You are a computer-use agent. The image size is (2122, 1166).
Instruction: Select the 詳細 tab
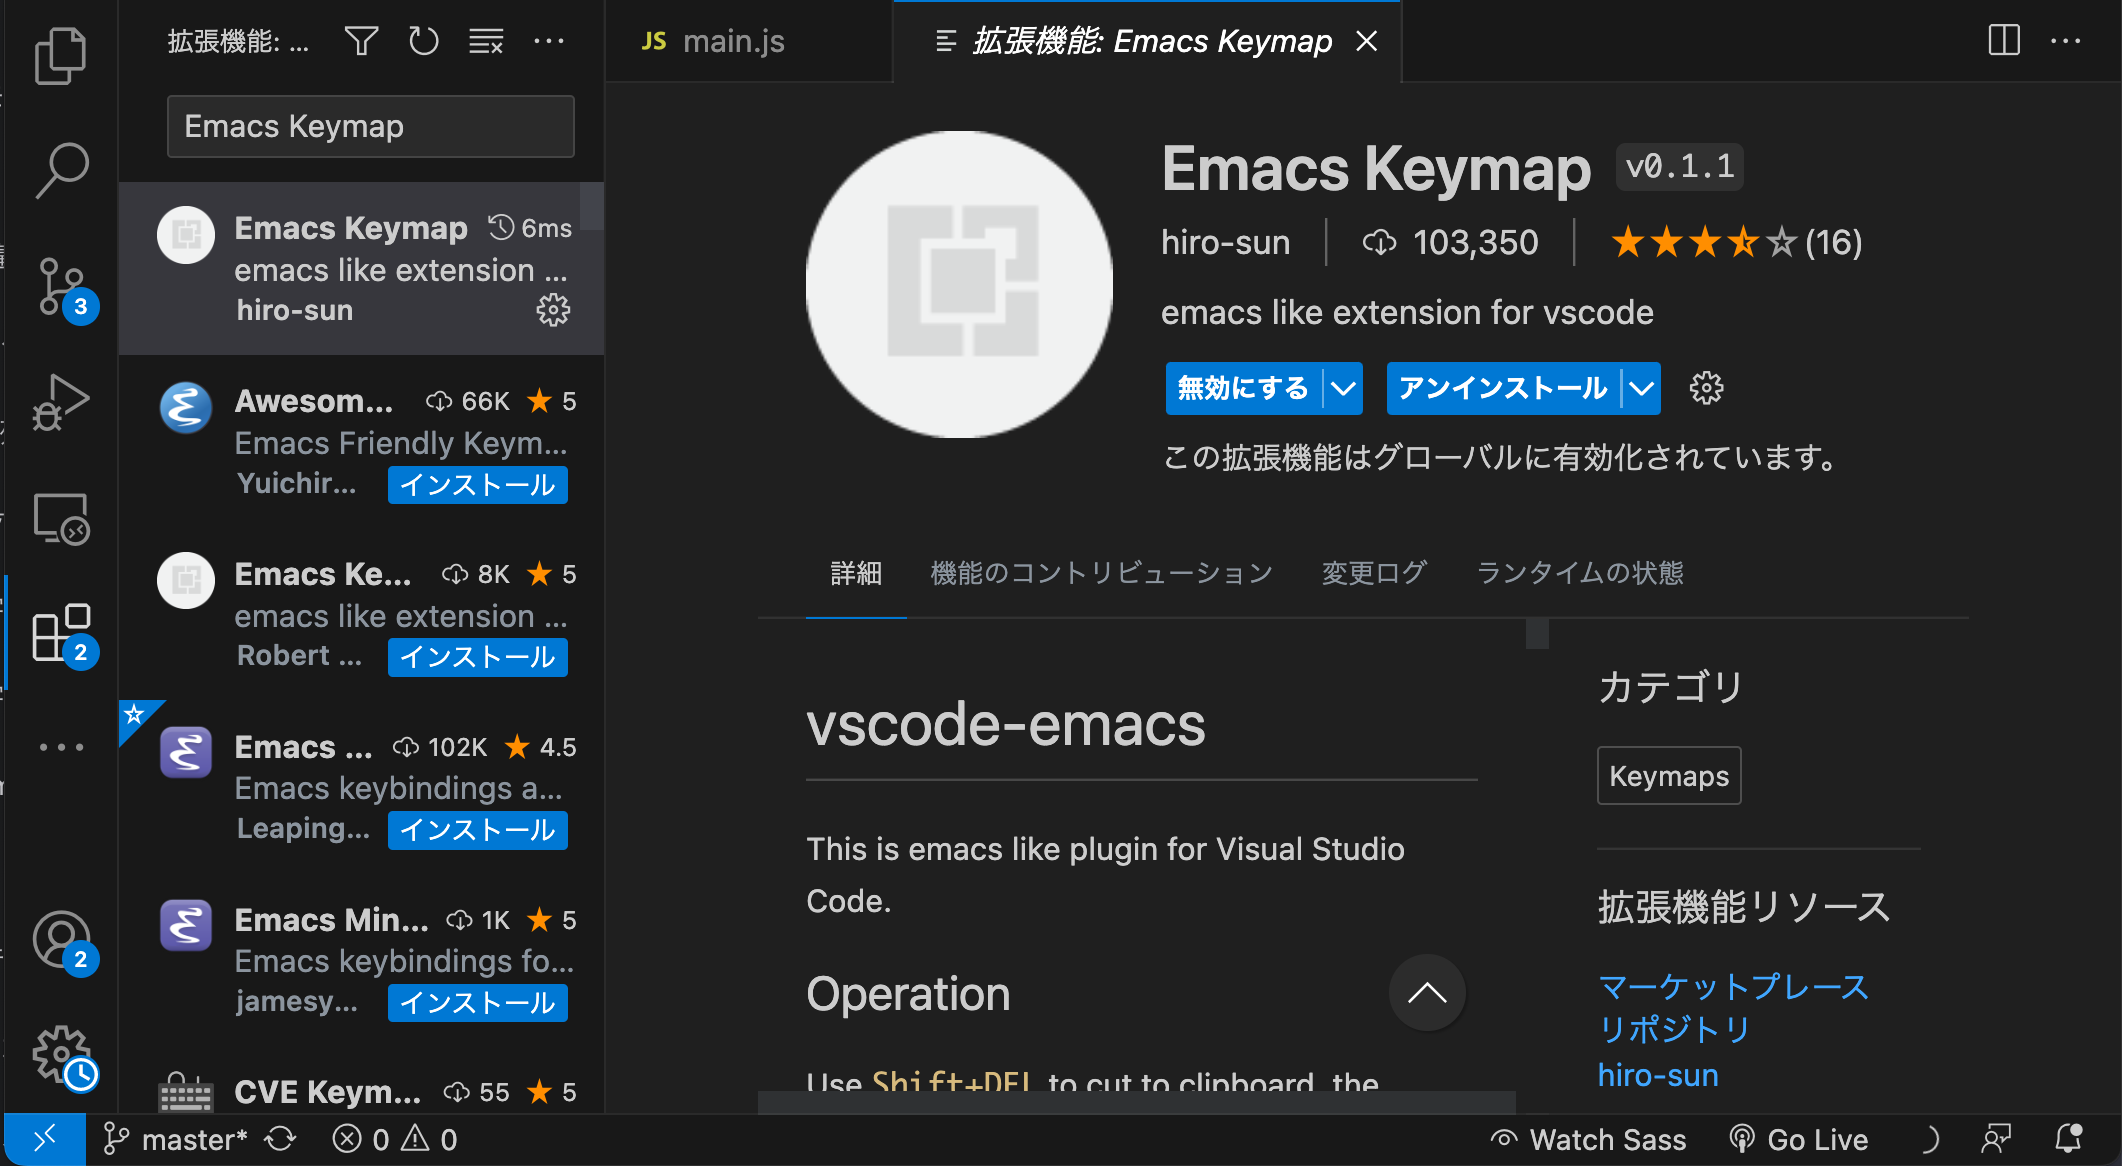856,573
